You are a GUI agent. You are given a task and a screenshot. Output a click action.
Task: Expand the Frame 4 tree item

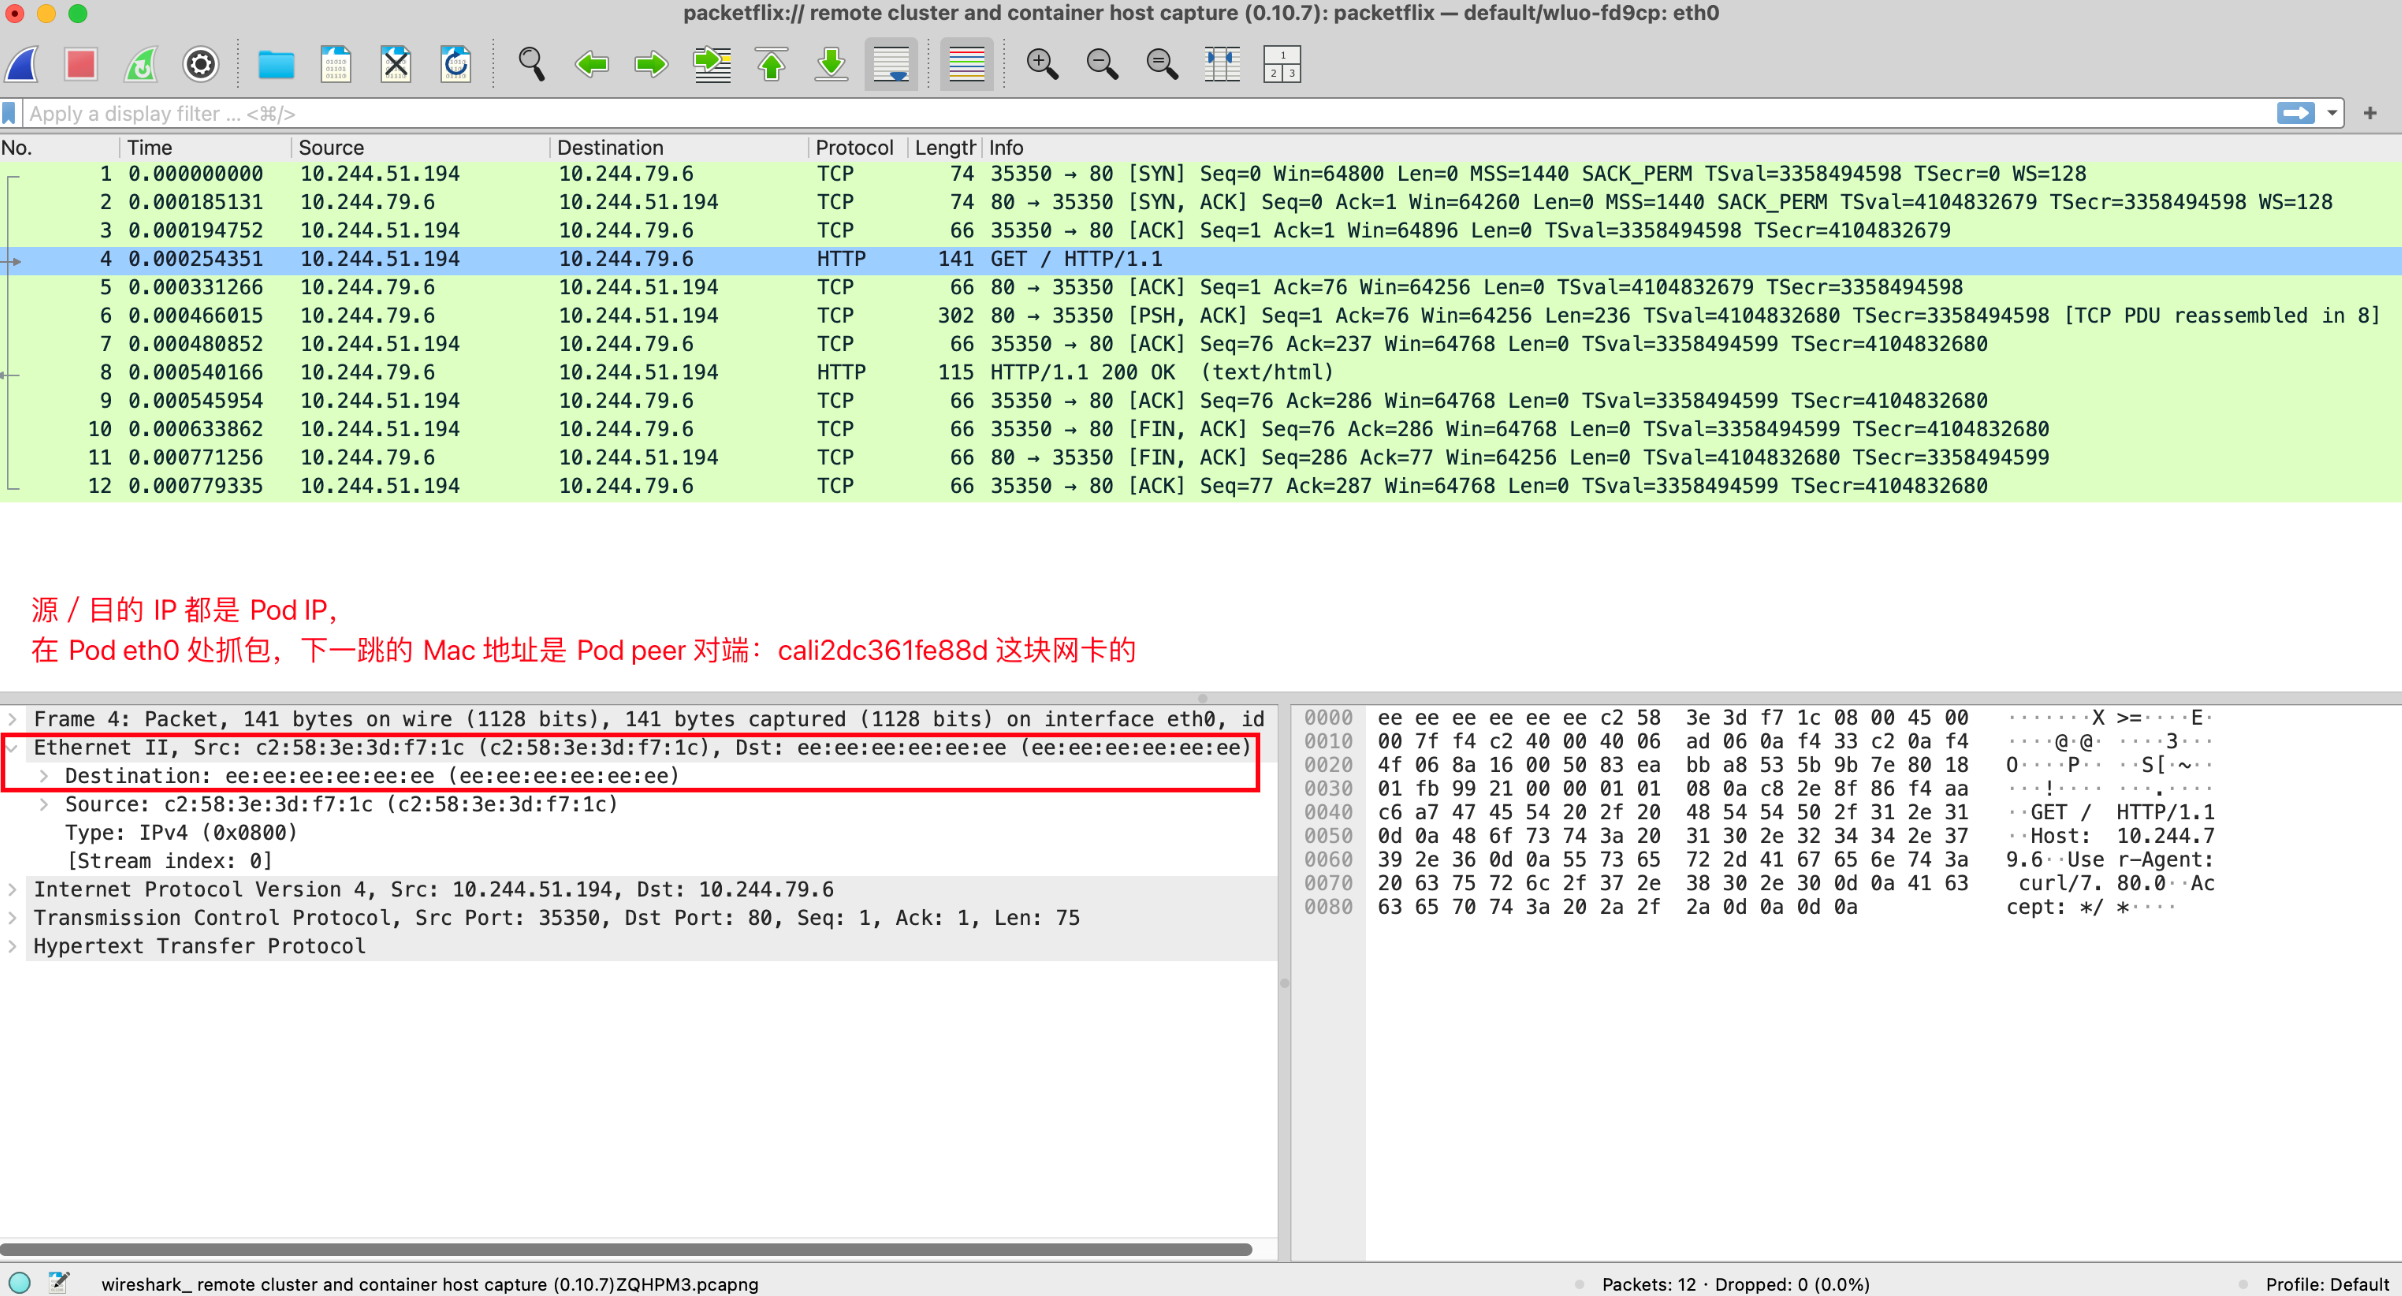pyautogui.click(x=12, y=719)
